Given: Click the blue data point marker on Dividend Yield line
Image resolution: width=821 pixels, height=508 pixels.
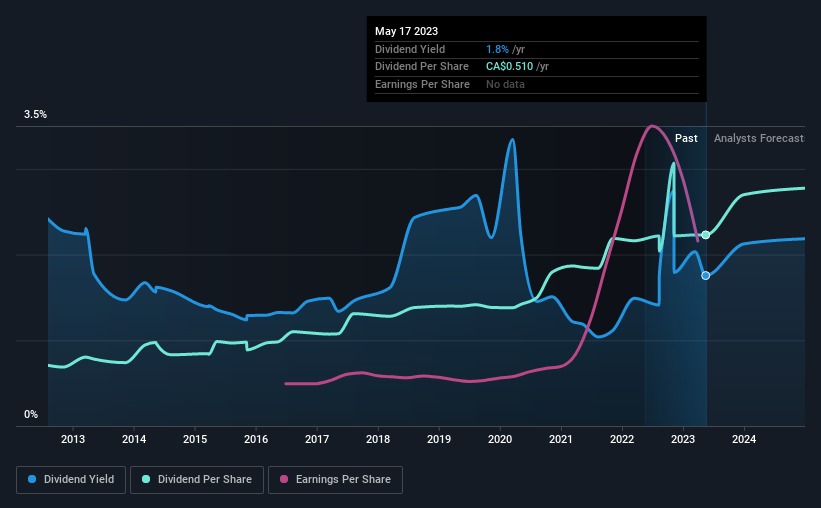Looking at the screenshot, I should (706, 275).
